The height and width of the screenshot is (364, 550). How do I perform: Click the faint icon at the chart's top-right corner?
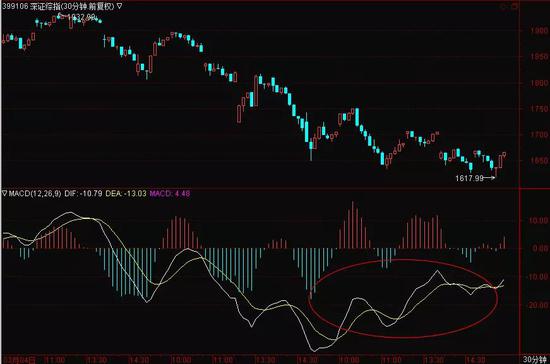(510, 6)
